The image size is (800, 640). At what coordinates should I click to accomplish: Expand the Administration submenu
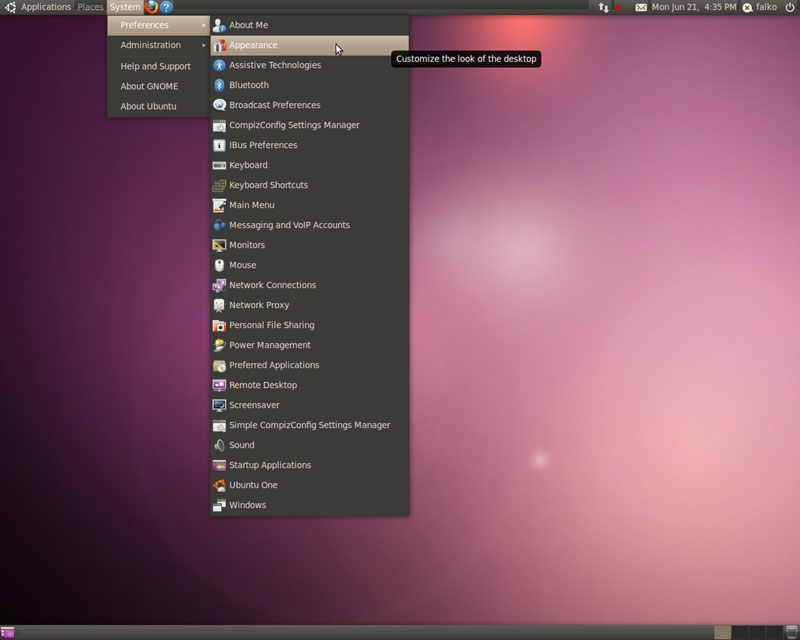coord(158,45)
